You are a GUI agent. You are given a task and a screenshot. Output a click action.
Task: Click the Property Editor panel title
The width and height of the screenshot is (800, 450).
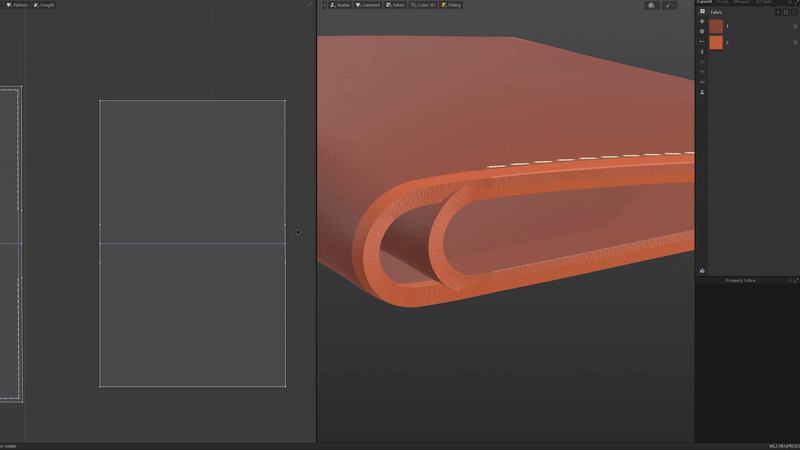tap(740, 281)
